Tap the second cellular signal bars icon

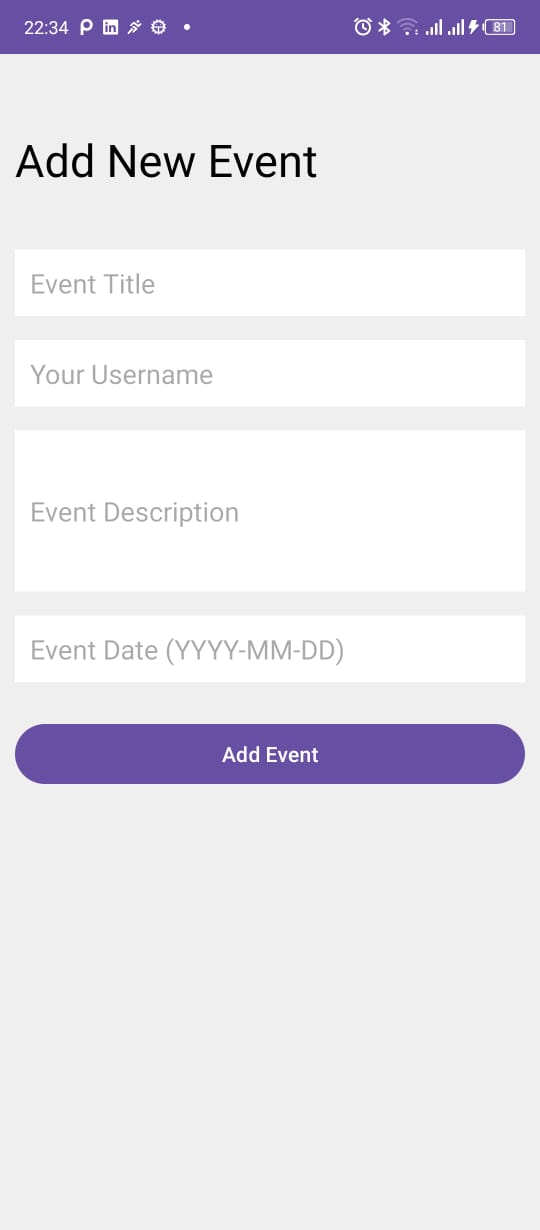[456, 27]
